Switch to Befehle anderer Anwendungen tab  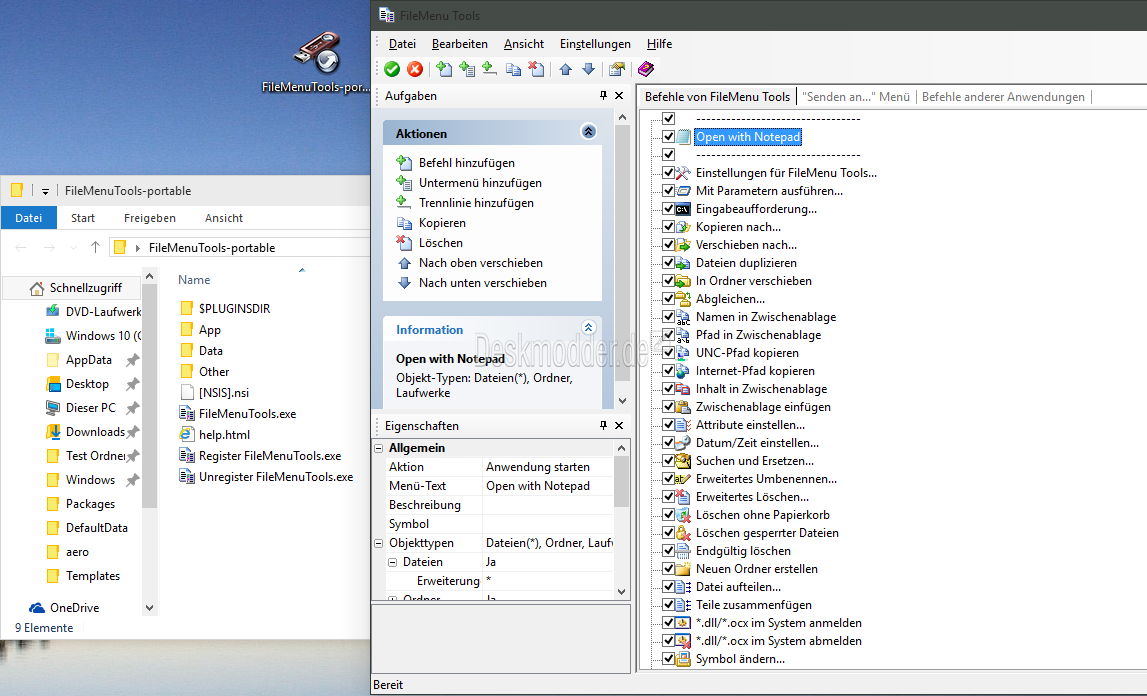[1003, 97]
